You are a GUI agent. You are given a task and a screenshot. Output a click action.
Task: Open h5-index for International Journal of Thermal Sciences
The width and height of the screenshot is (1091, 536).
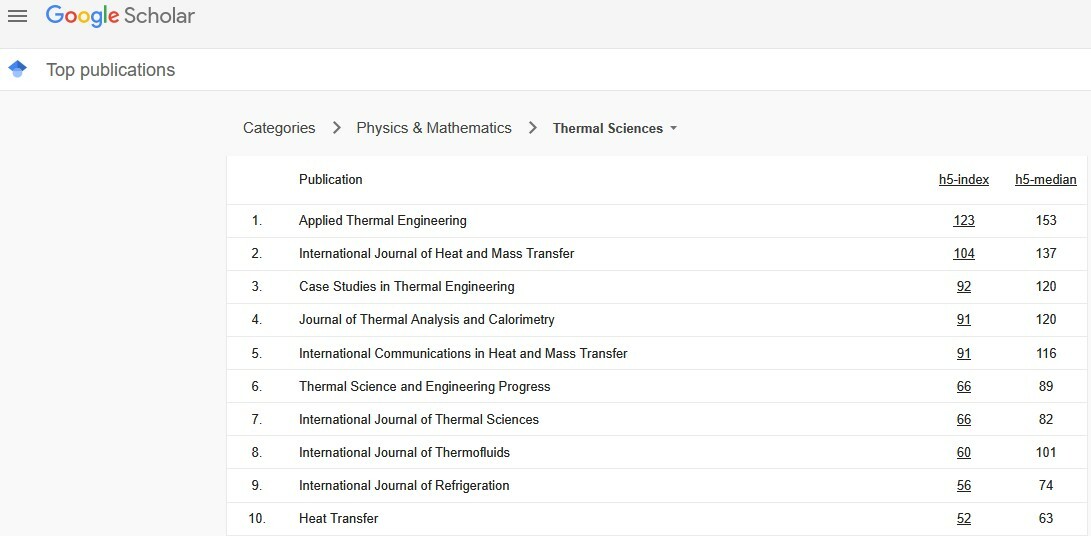(x=963, y=419)
